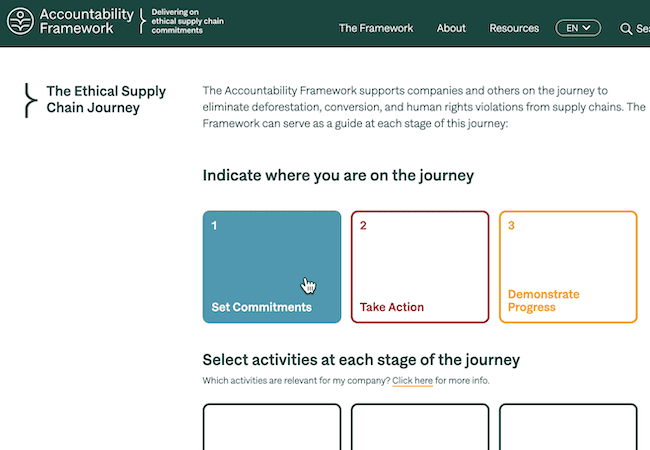This screenshot has width=650, height=450.
Task: Open the About menu item
Action: 451,28
